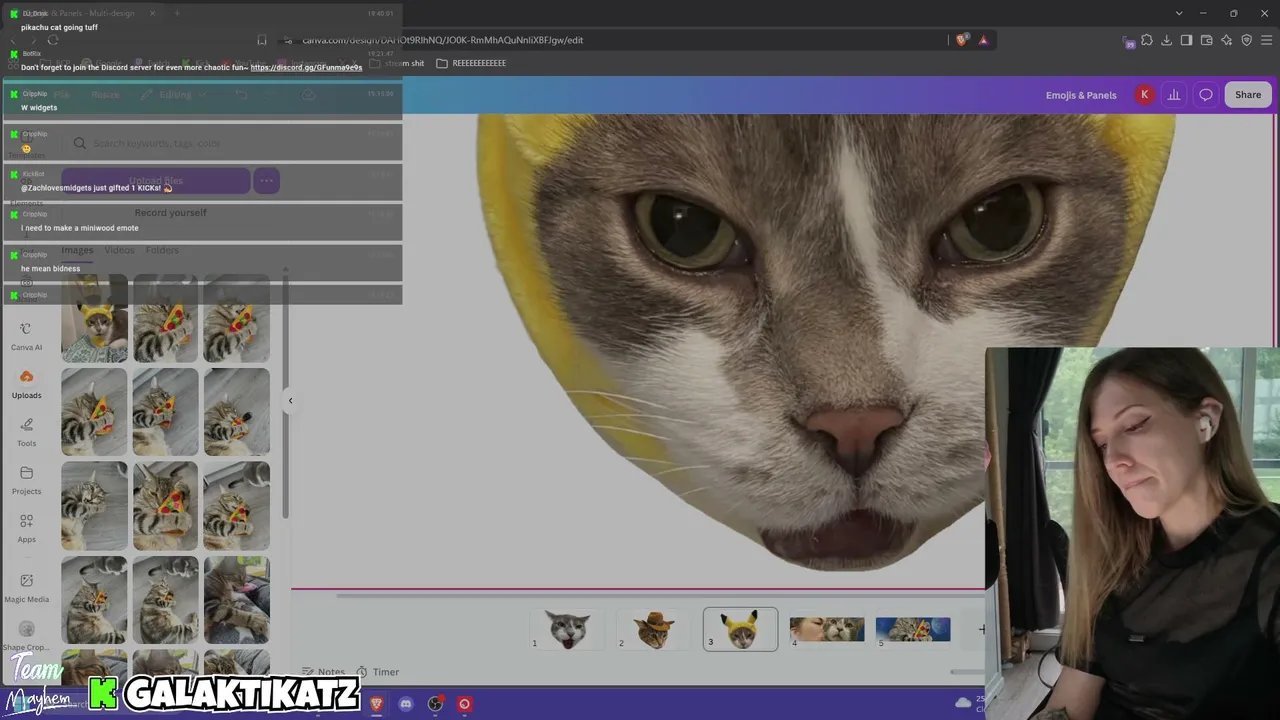Screen dimensions: 1280x720
Task: Click the Emojis & Panels design title
Action: pos(1081,95)
